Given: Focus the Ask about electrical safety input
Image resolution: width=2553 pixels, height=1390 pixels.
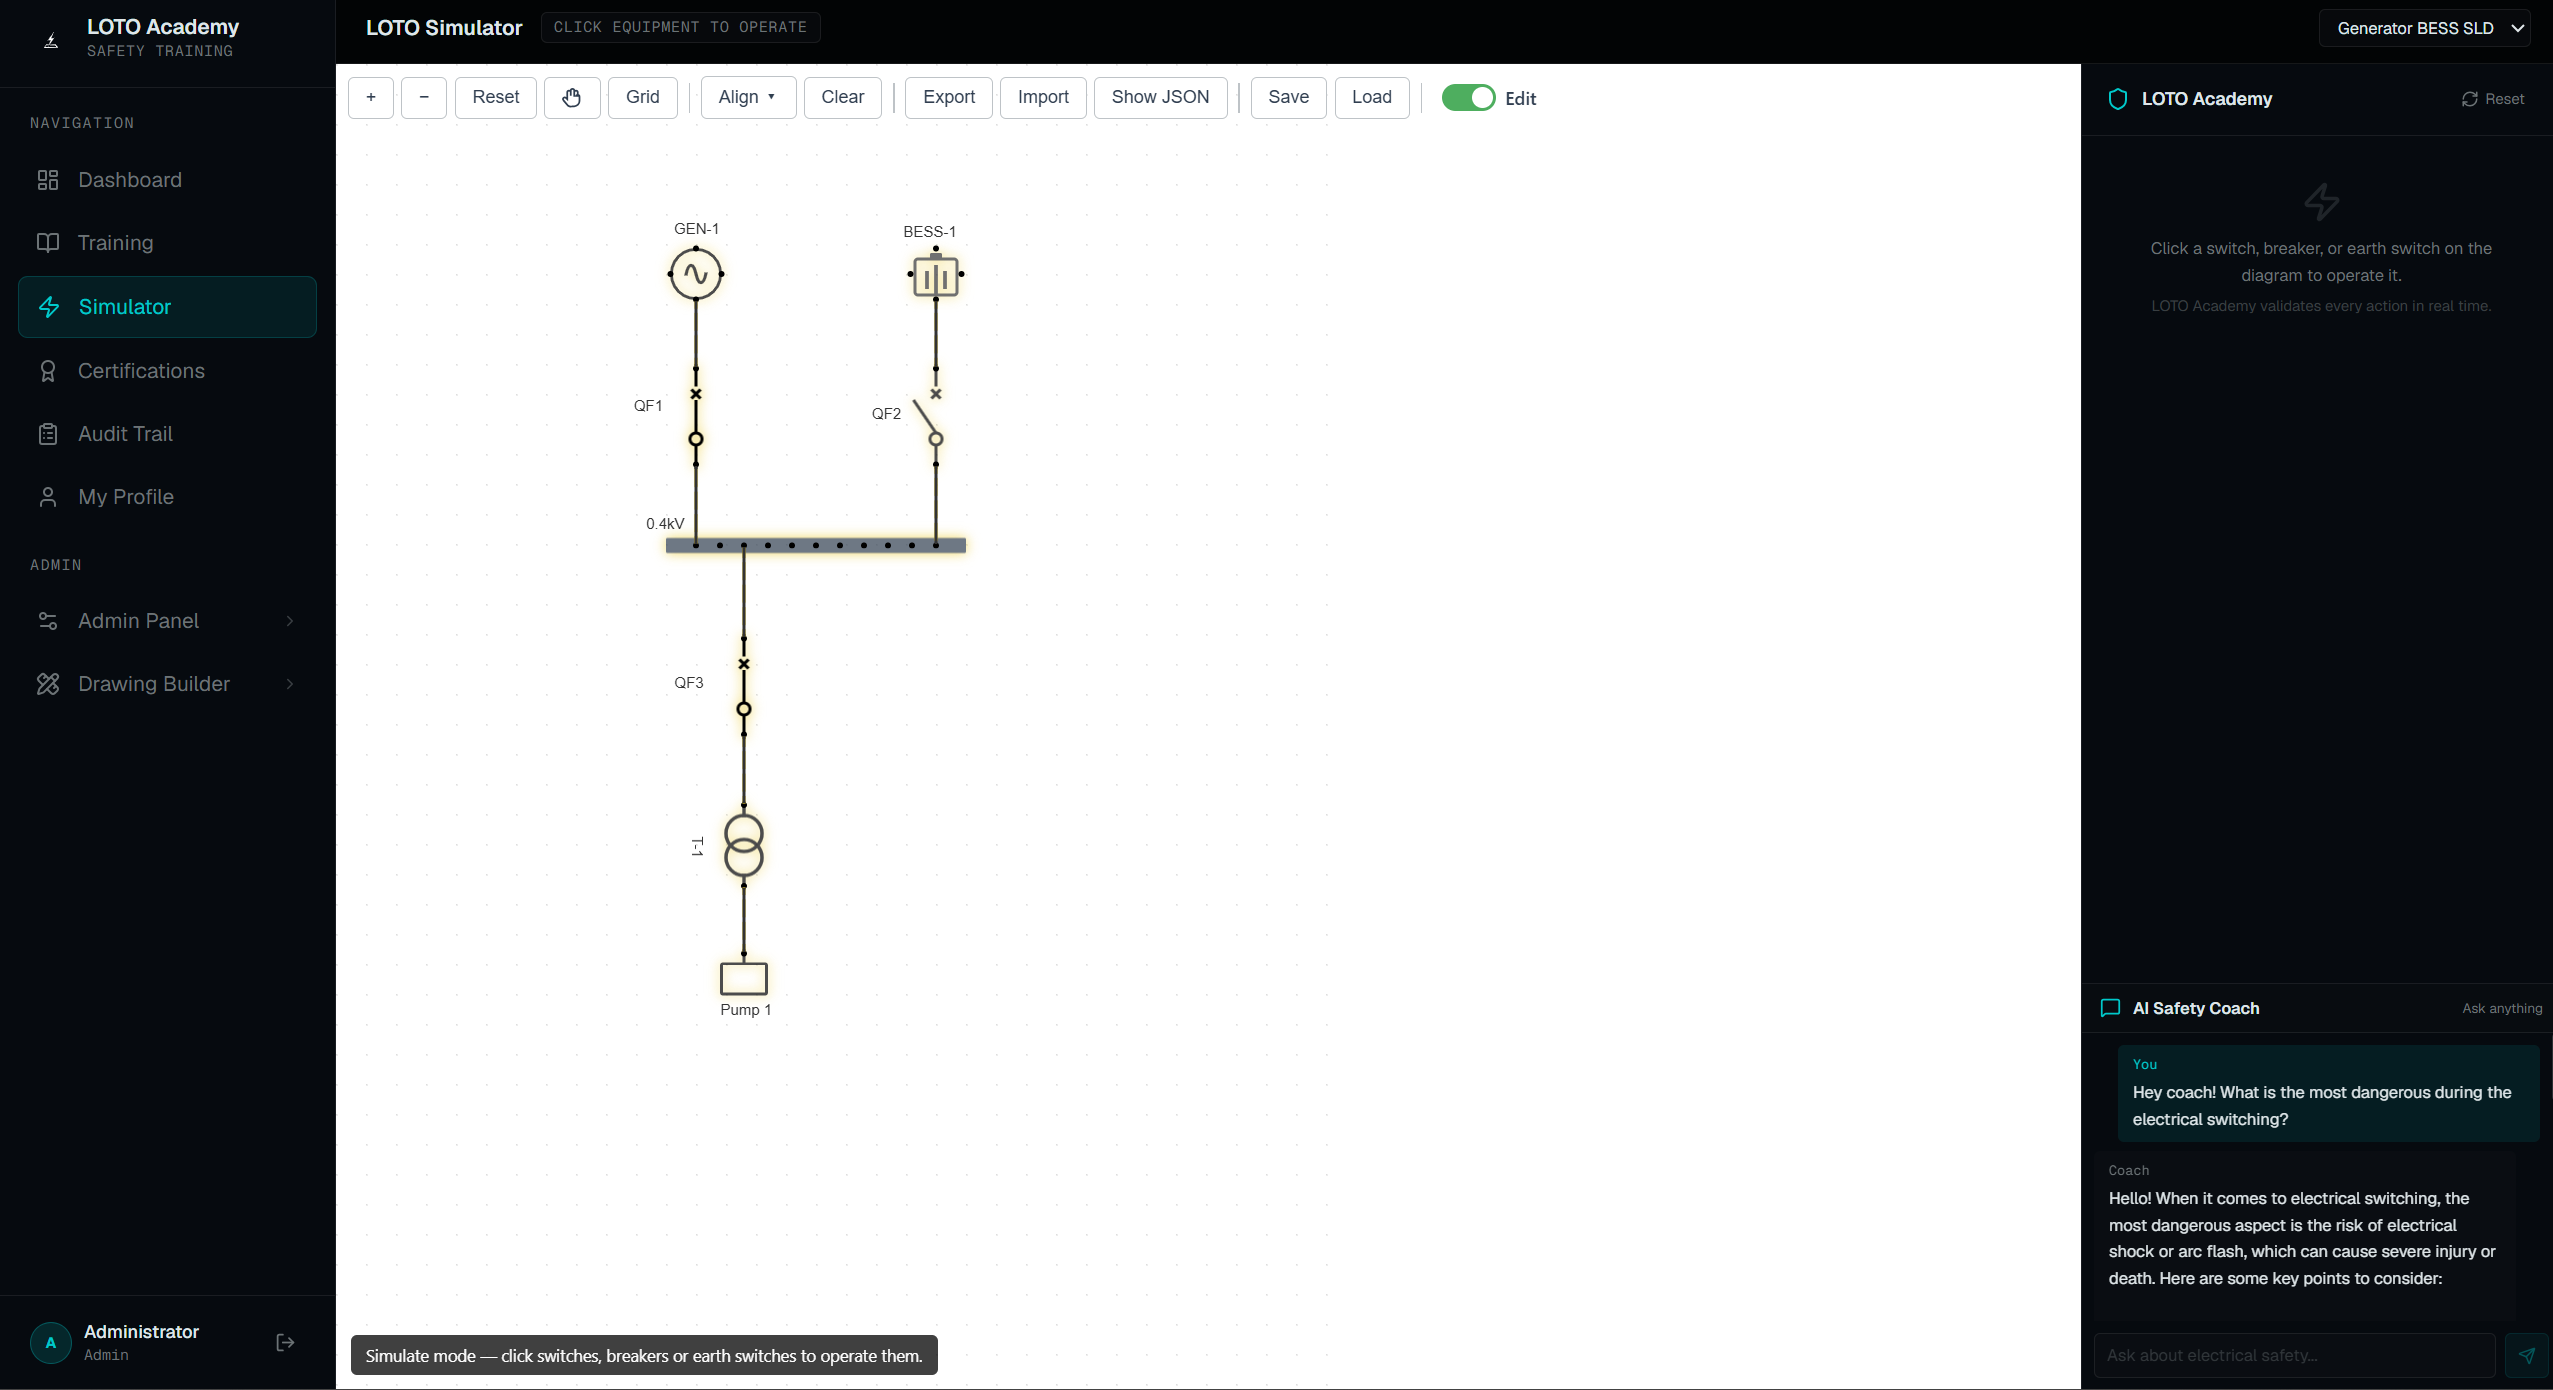Looking at the screenshot, I should coord(2295,1355).
